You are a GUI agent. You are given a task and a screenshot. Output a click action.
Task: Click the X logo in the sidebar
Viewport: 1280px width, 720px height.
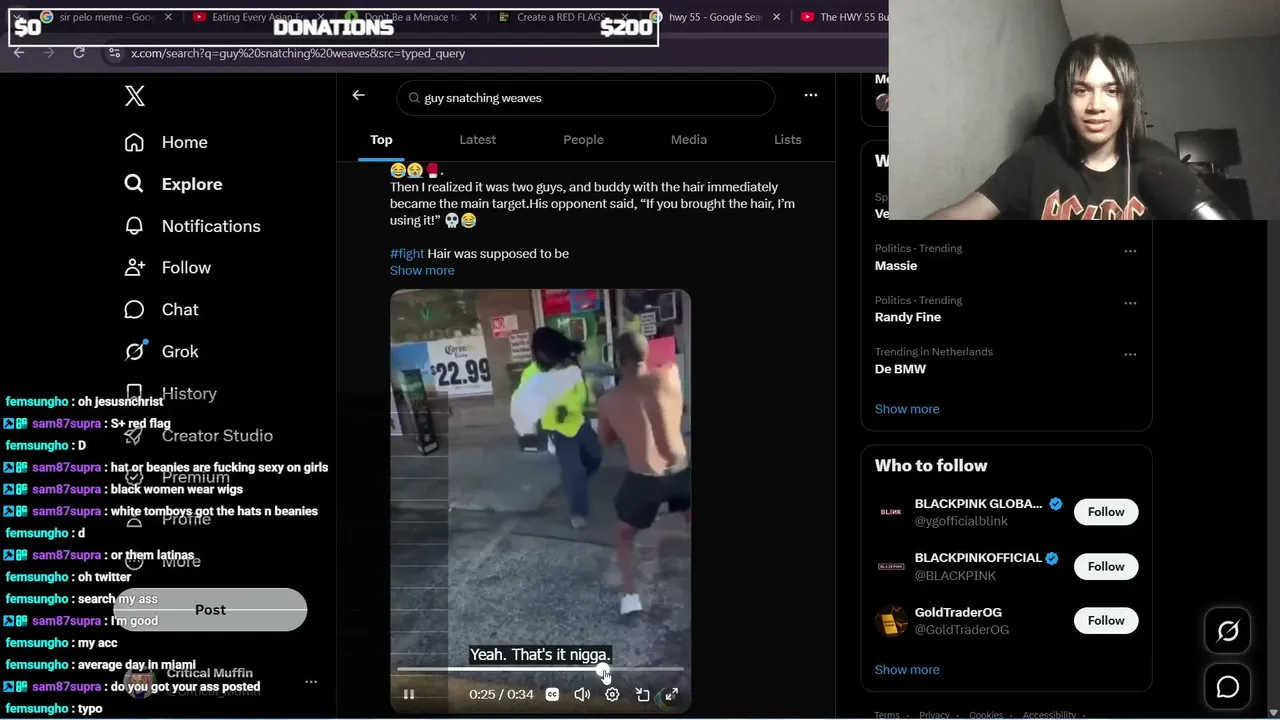pyautogui.click(x=135, y=96)
